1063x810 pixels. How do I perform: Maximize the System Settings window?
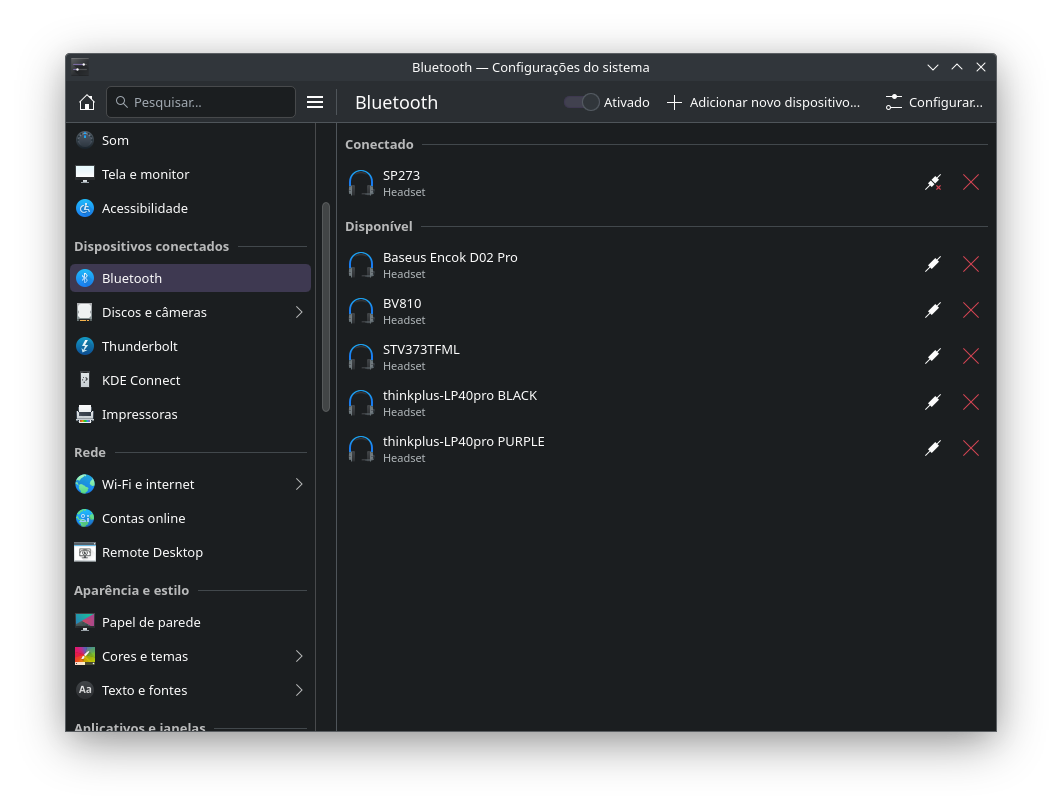point(957,67)
